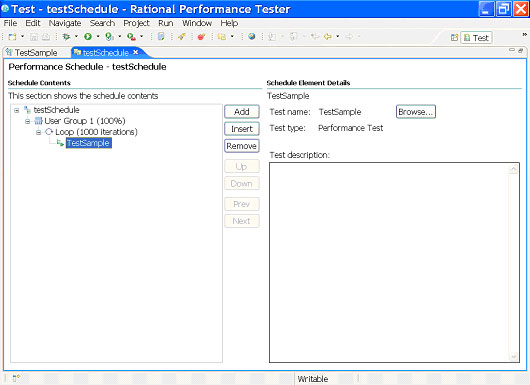The width and height of the screenshot is (530, 385).
Task: Close the testSchedule tab
Action: [136, 52]
